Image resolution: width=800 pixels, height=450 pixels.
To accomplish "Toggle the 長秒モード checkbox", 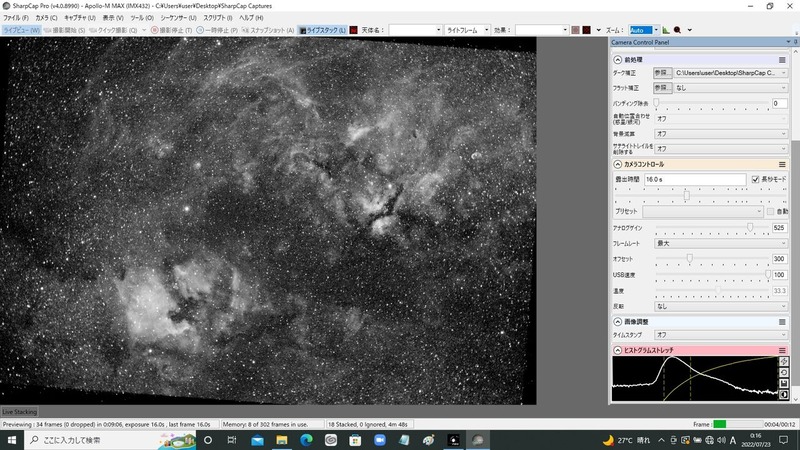I will point(755,179).
